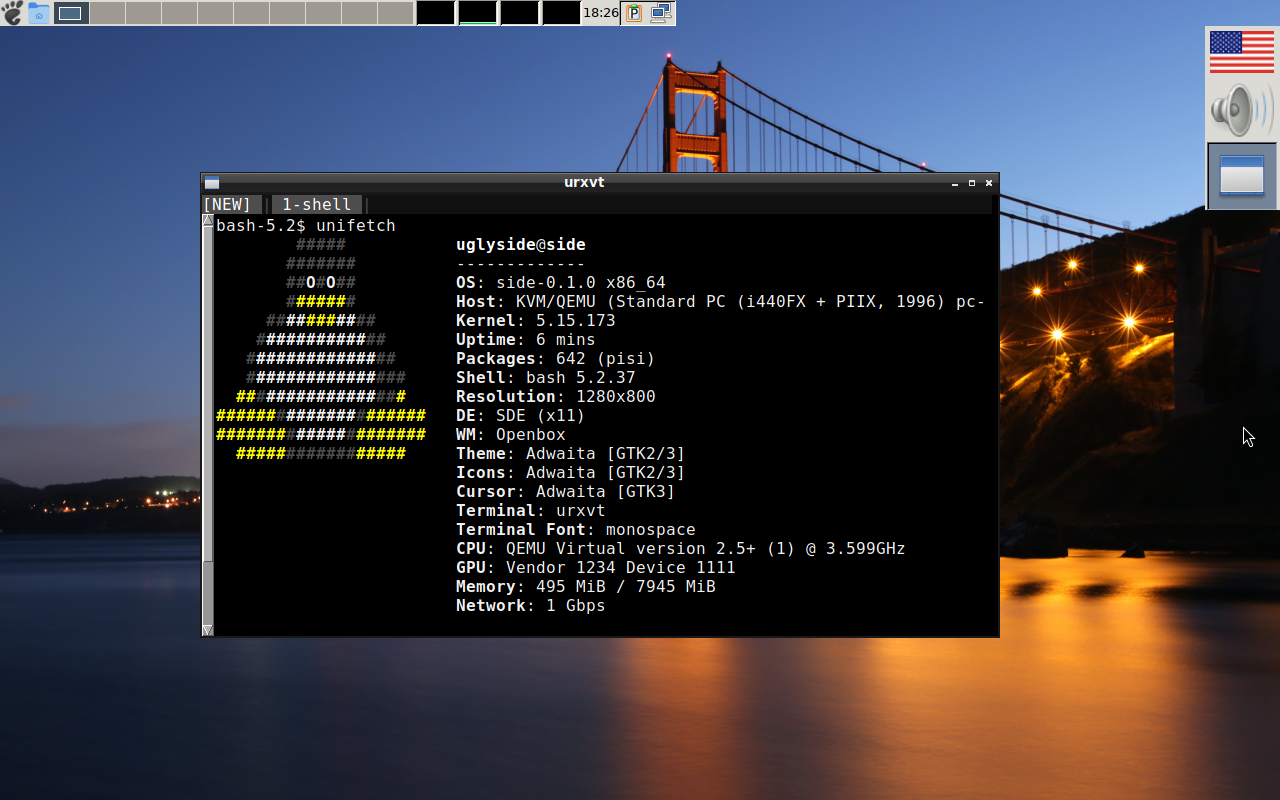Switch to the highlighted first workspace in pager
The width and height of the screenshot is (1280, 800).
(x=71, y=13)
